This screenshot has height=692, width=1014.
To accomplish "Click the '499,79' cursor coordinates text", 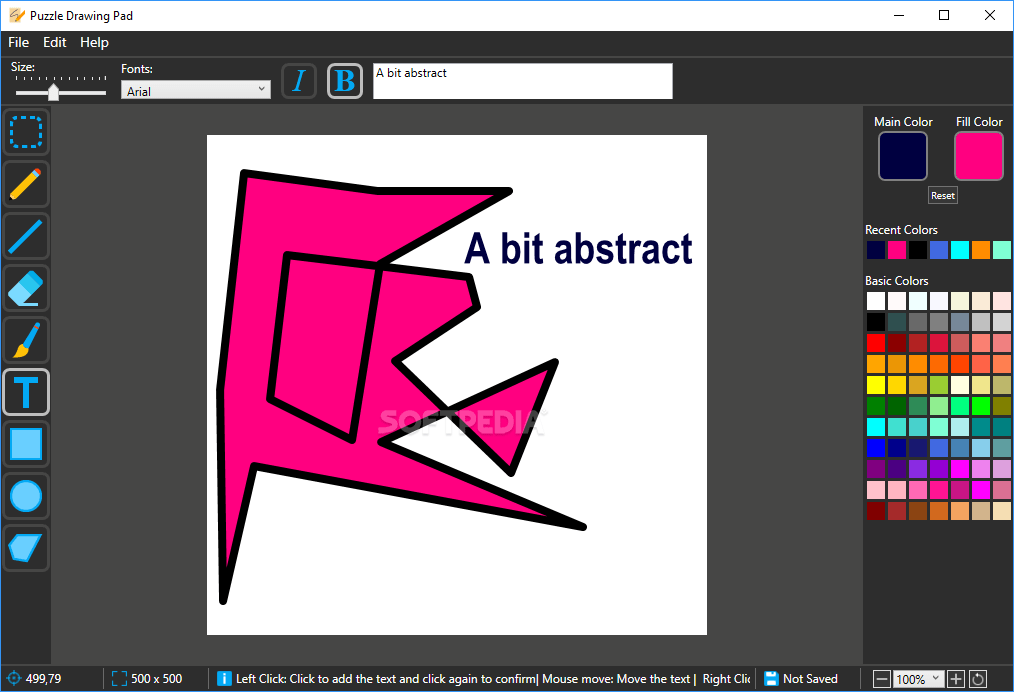I will (x=43, y=678).
